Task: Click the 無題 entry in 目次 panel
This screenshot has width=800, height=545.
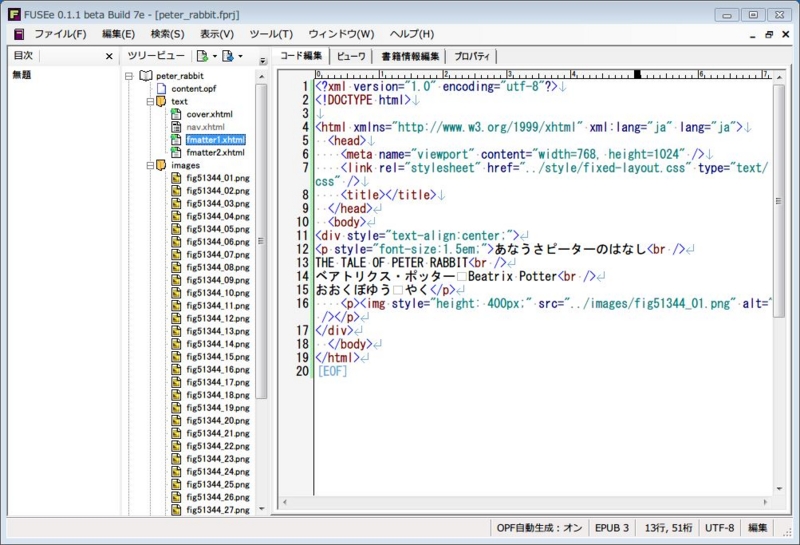Action: click(x=22, y=75)
